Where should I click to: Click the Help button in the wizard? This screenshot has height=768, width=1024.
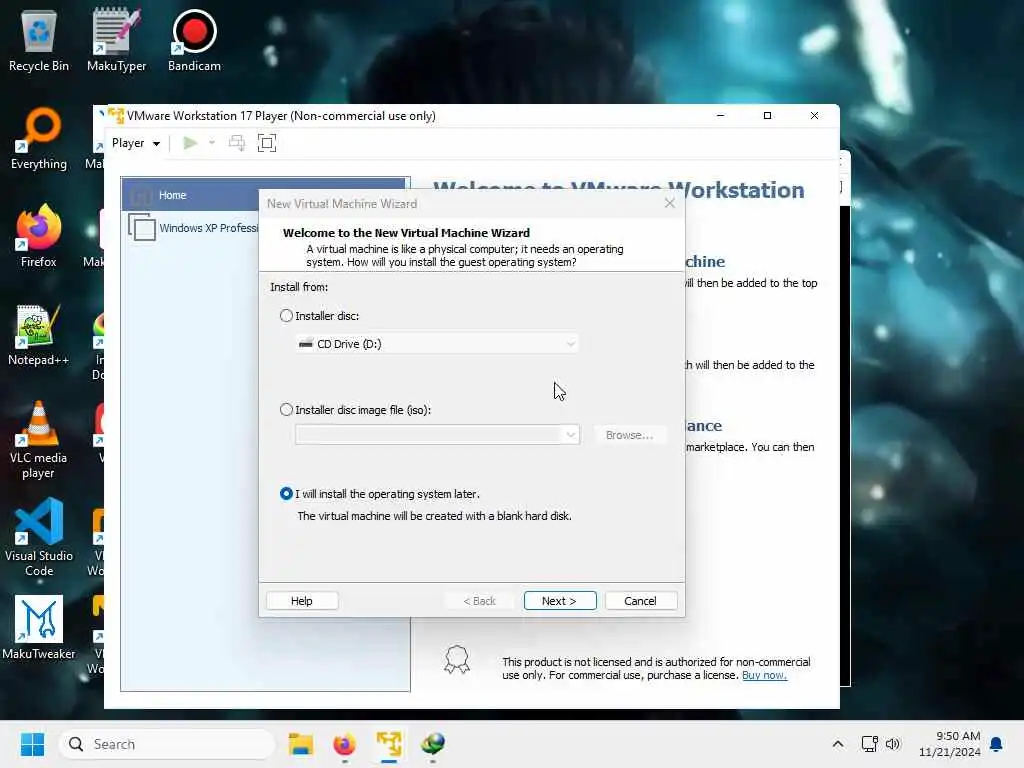pyautogui.click(x=302, y=601)
